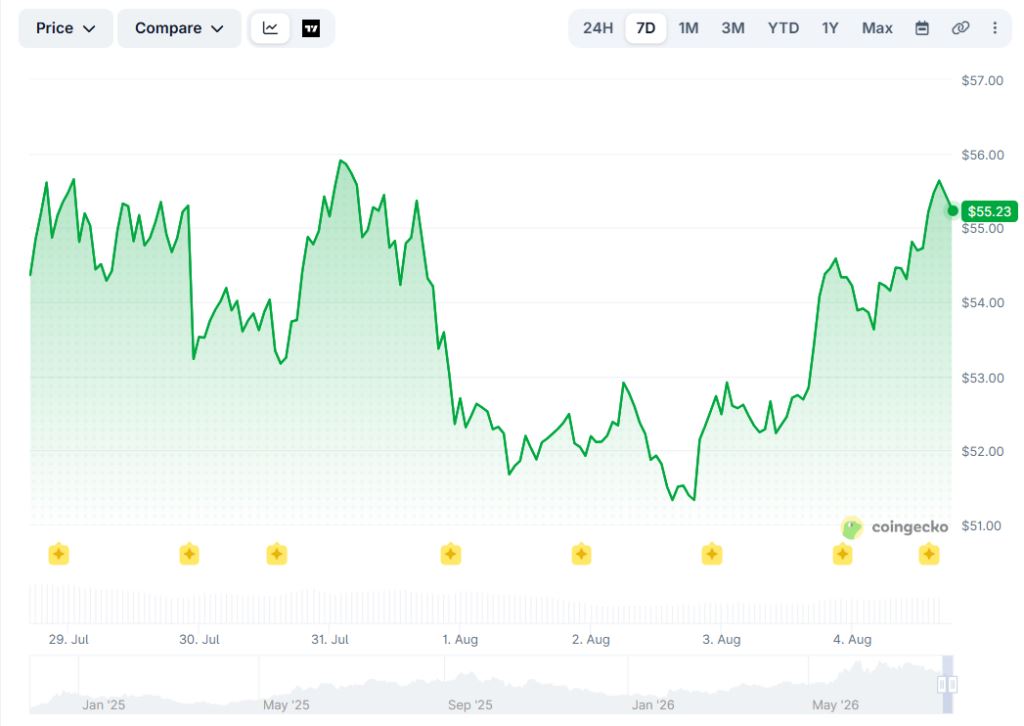Select the 1M time range
This screenshot has width=1024, height=726.
pos(688,28)
